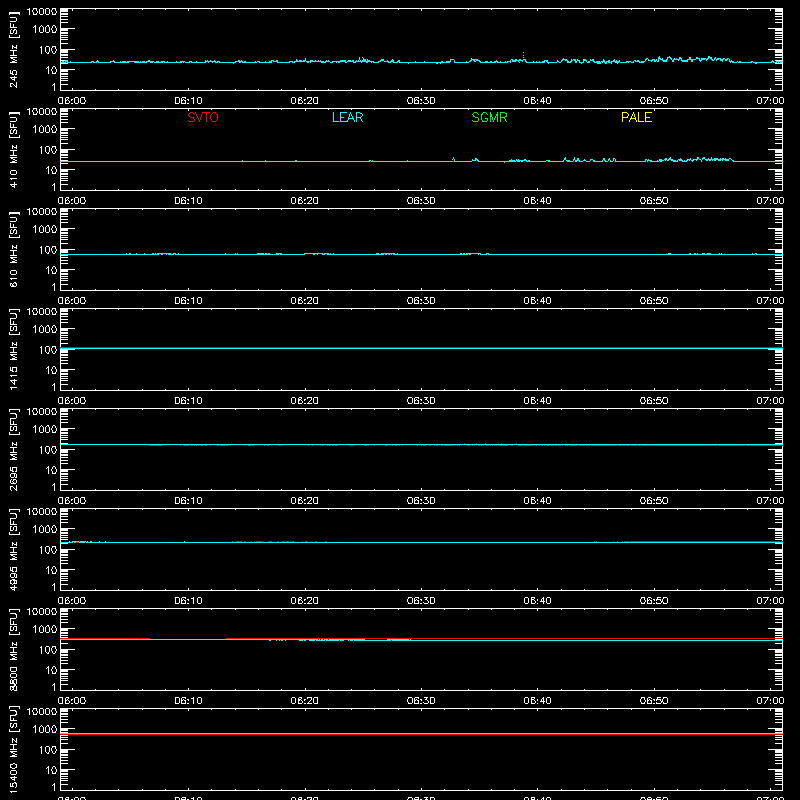Click the 06:10 time label under 245 MHz panel
This screenshot has height=800, width=800.
pyautogui.click(x=188, y=101)
